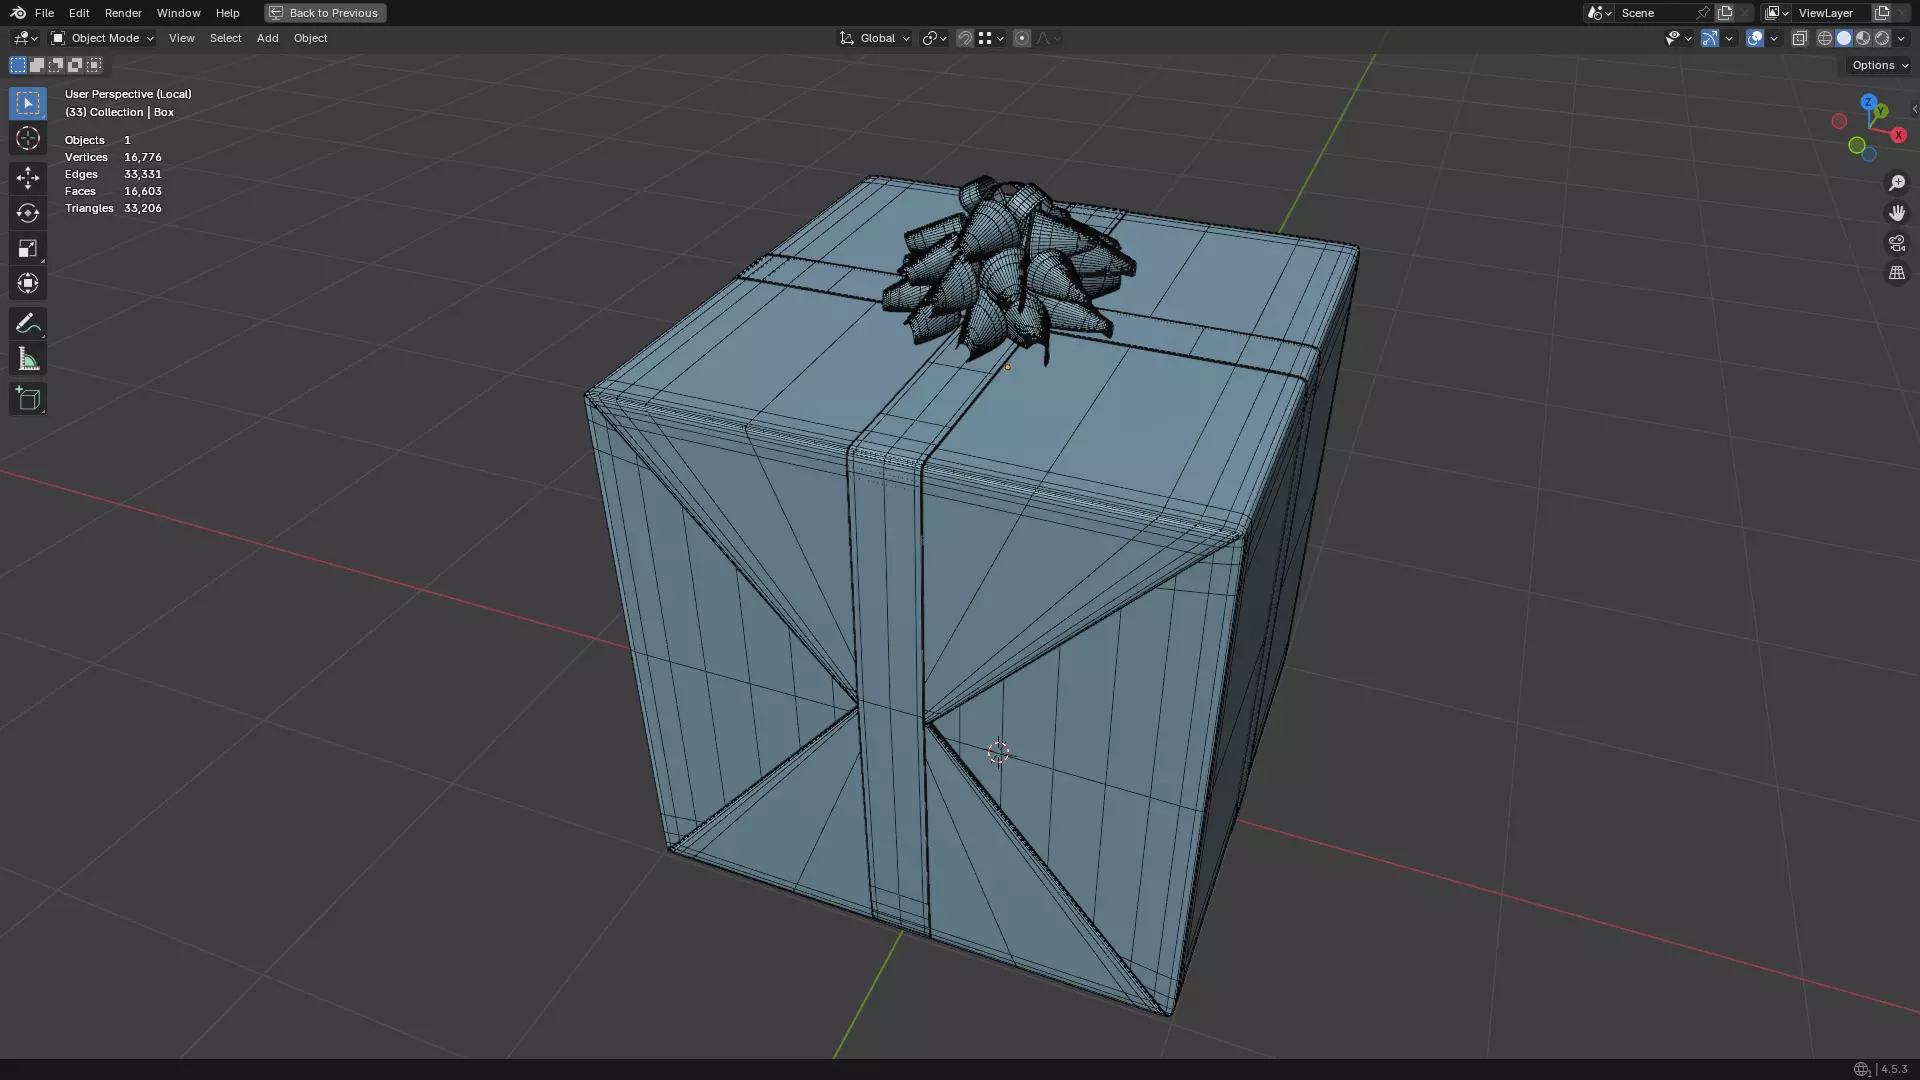Select the Measure tool
Screen dimensions: 1920x1080
coord(28,359)
